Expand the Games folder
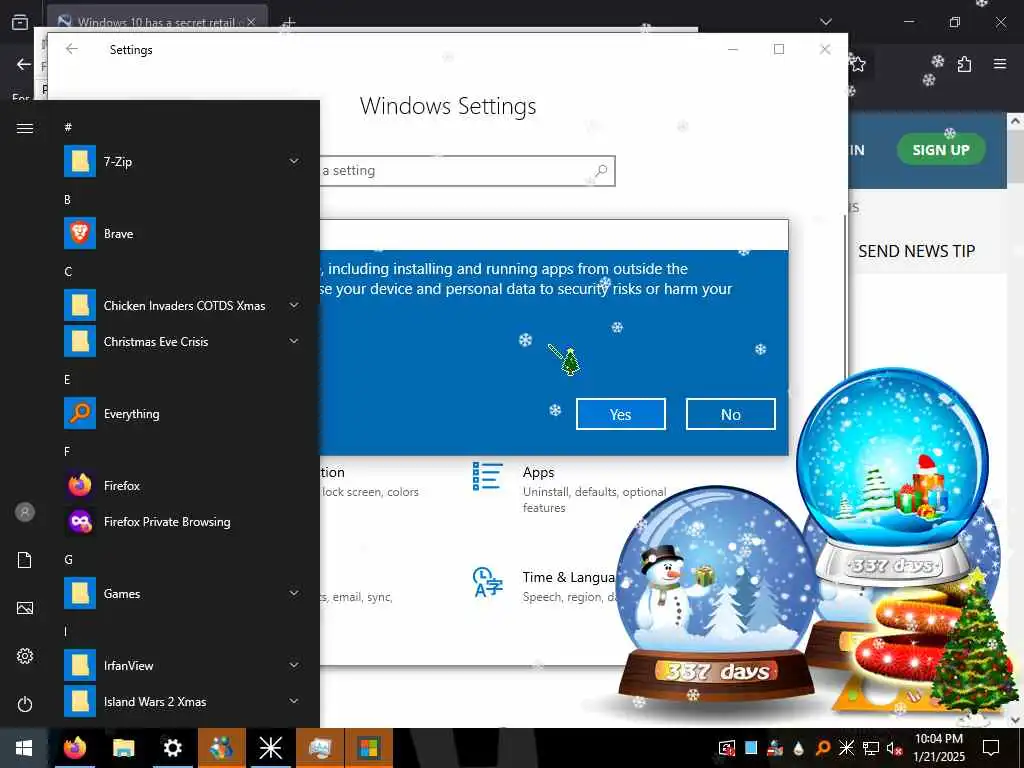The width and height of the screenshot is (1024, 768). [x=294, y=593]
